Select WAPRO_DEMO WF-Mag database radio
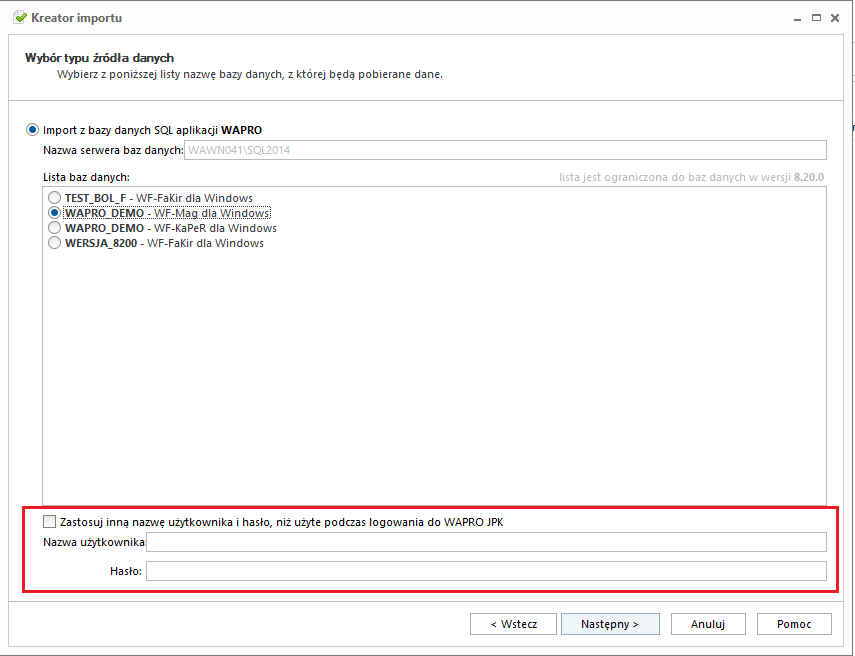The height and width of the screenshot is (656, 855). tap(55, 213)
